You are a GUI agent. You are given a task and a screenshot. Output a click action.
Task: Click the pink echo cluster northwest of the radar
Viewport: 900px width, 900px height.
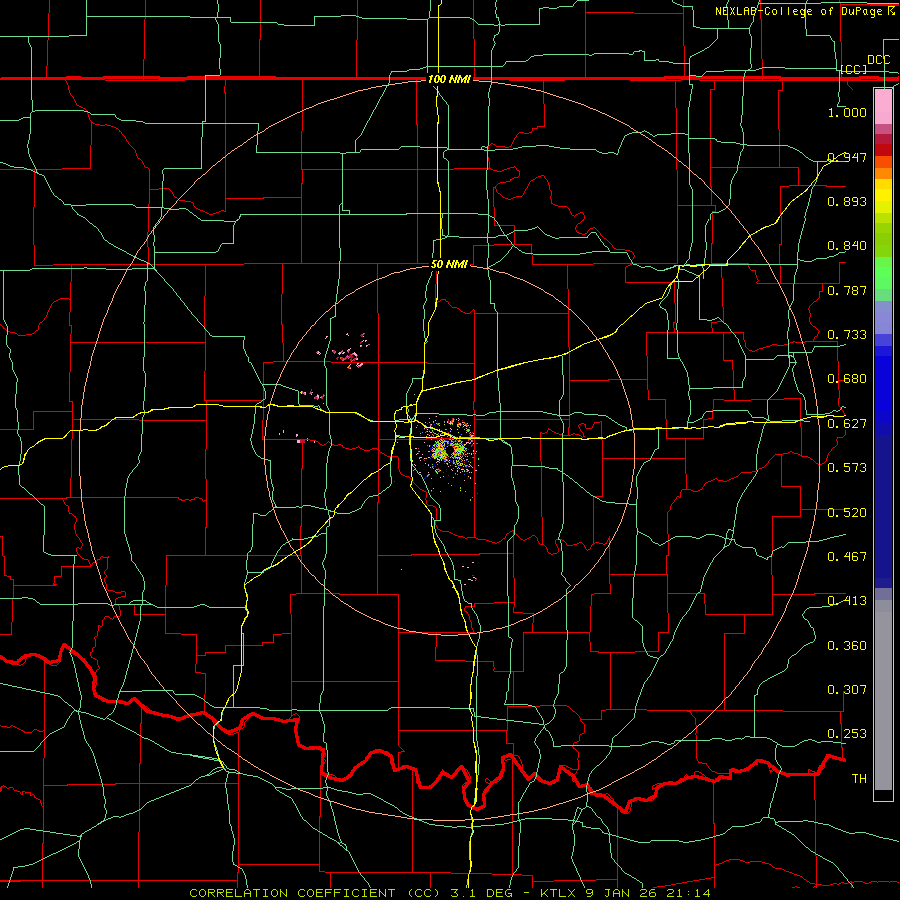[344, 351]
